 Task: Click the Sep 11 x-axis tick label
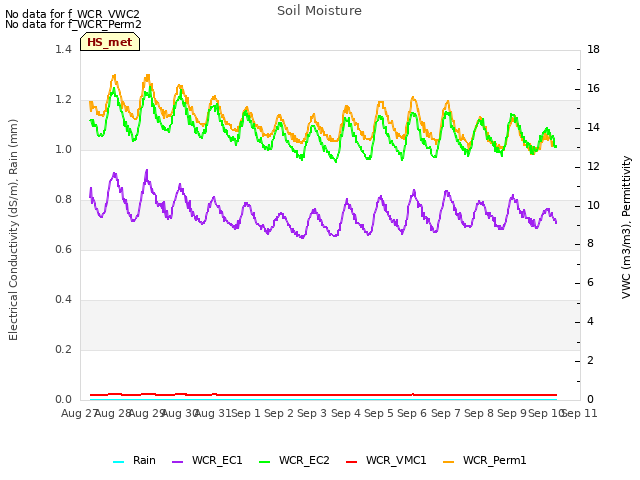point(580,413)
